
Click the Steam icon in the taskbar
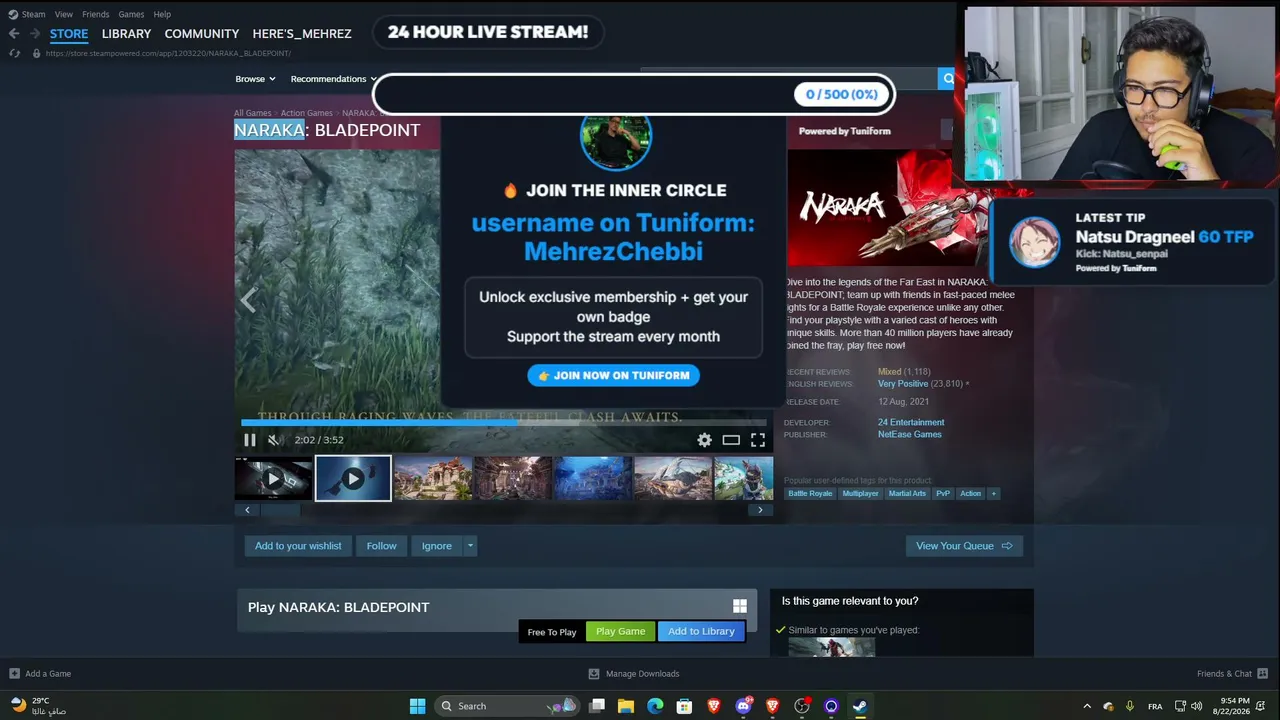(860, 706)
